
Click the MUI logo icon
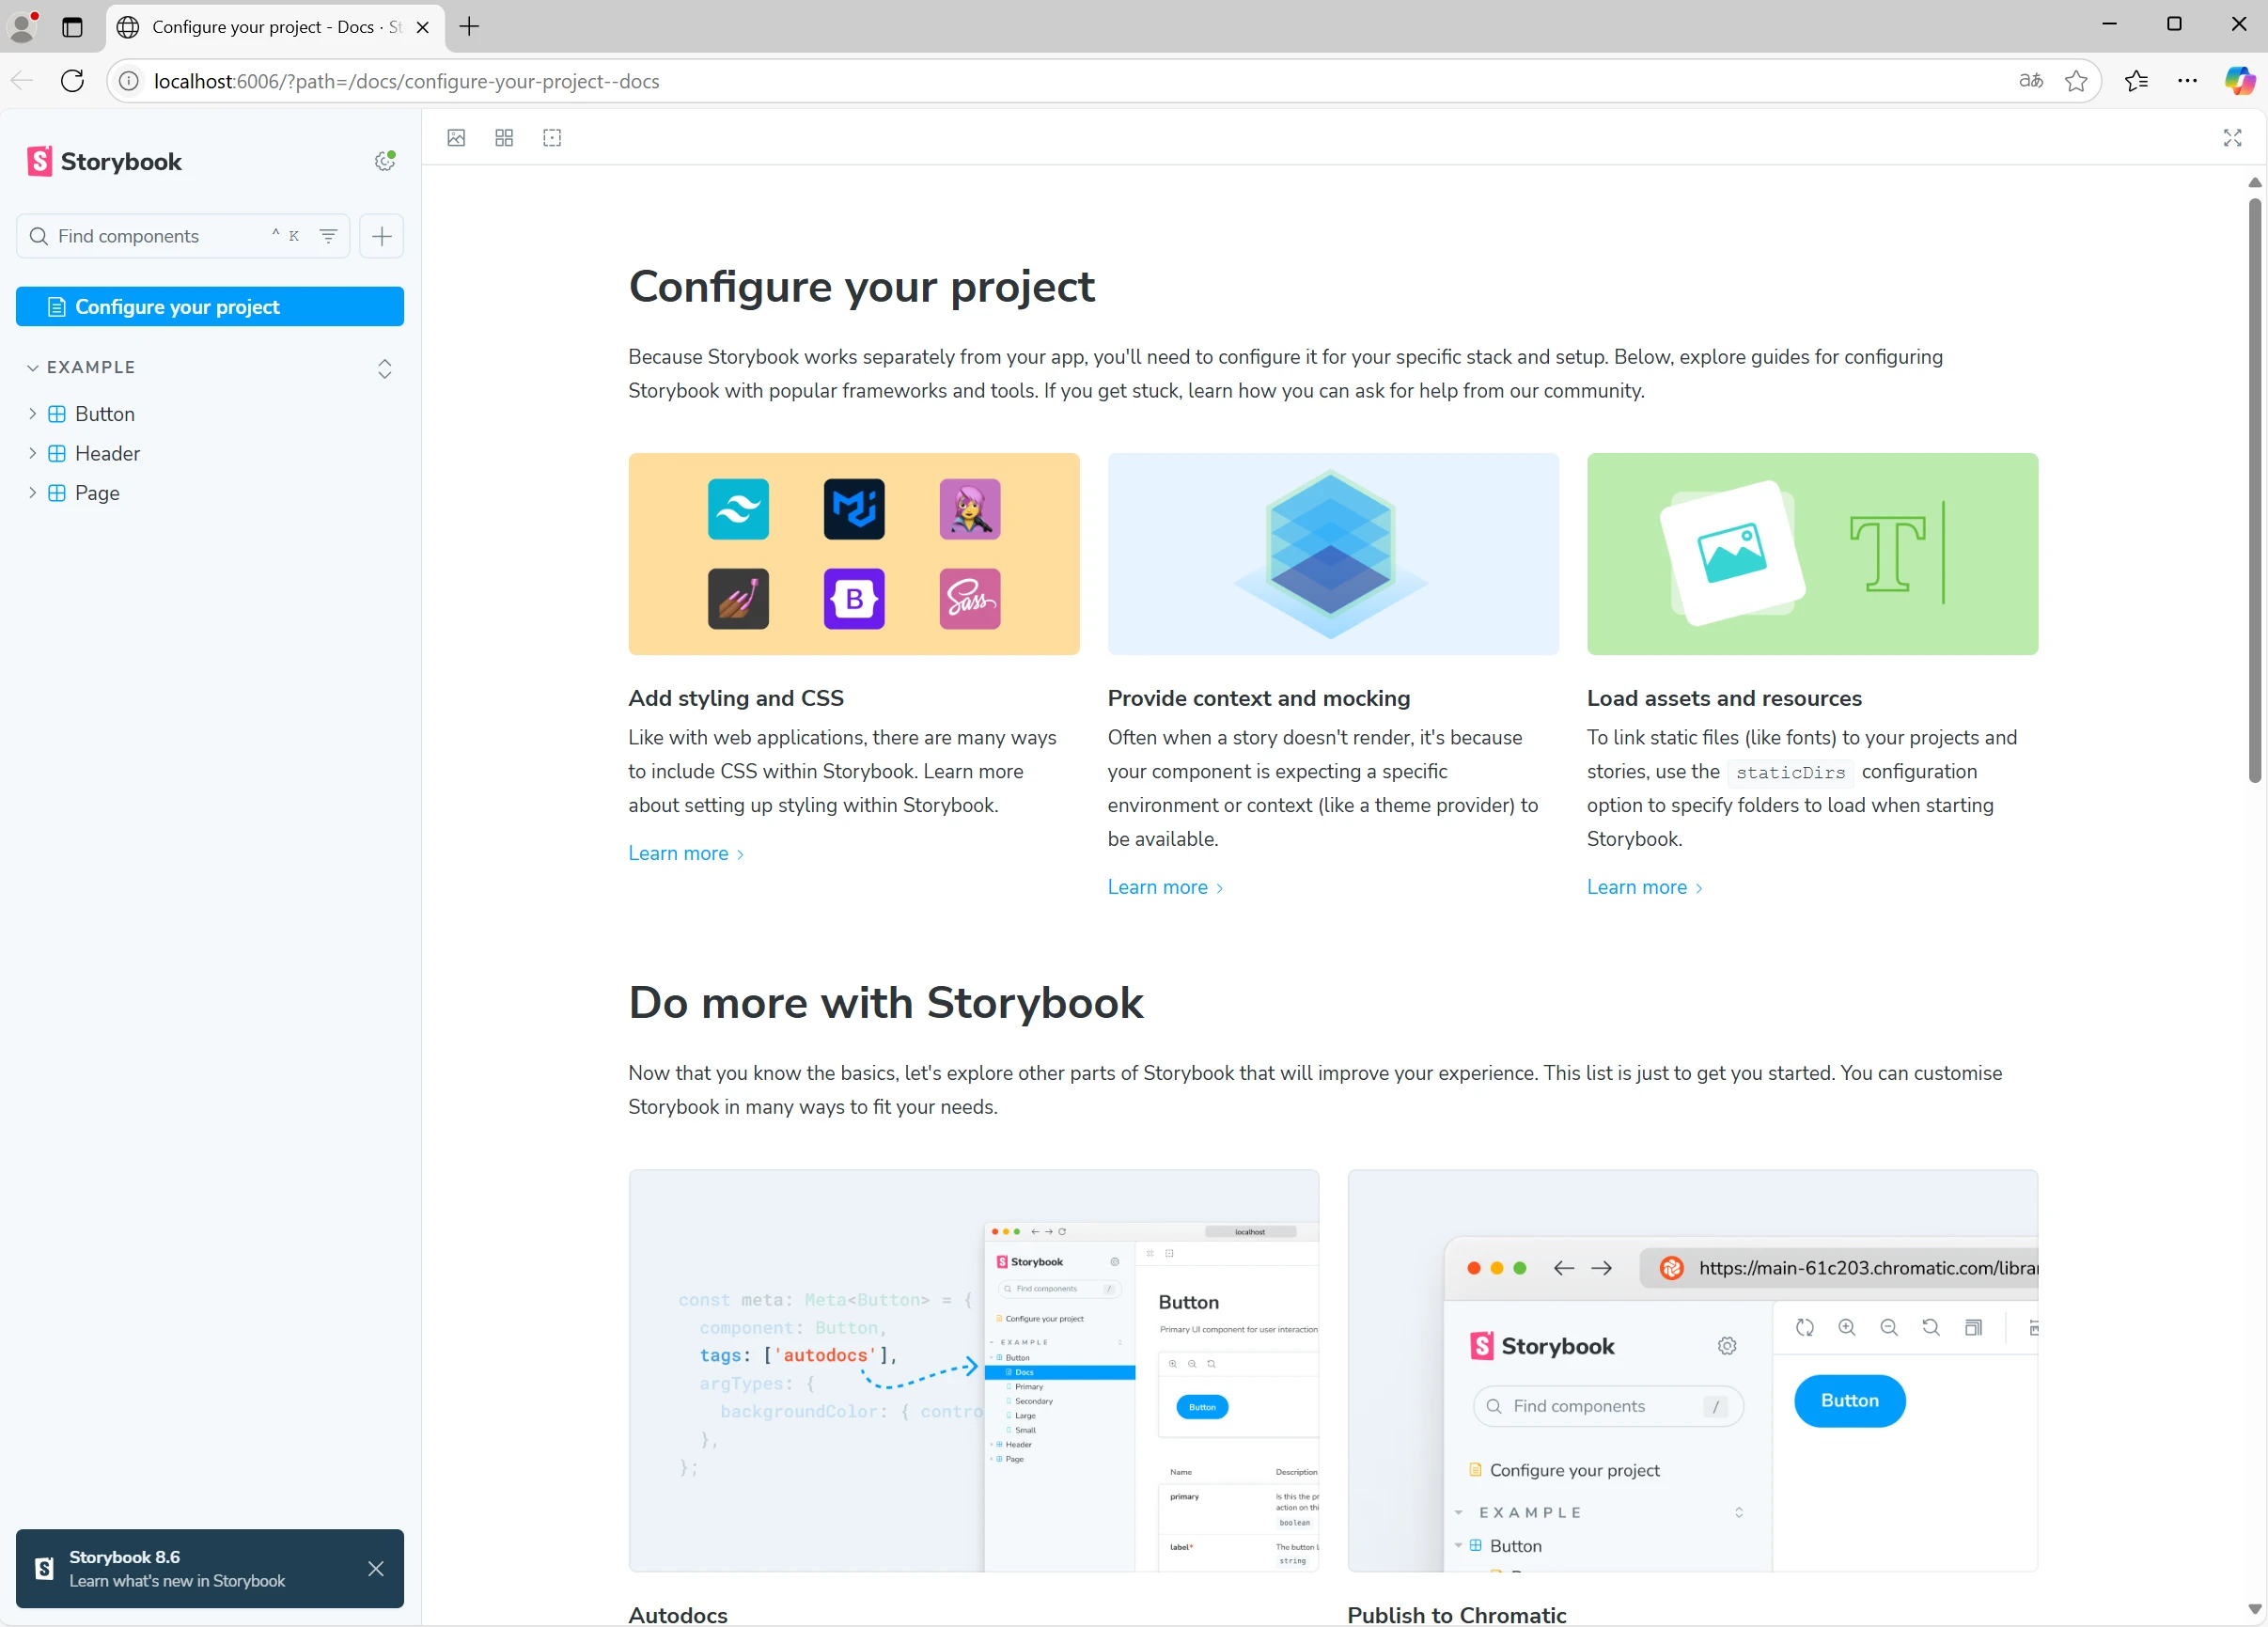coord(854,509)
